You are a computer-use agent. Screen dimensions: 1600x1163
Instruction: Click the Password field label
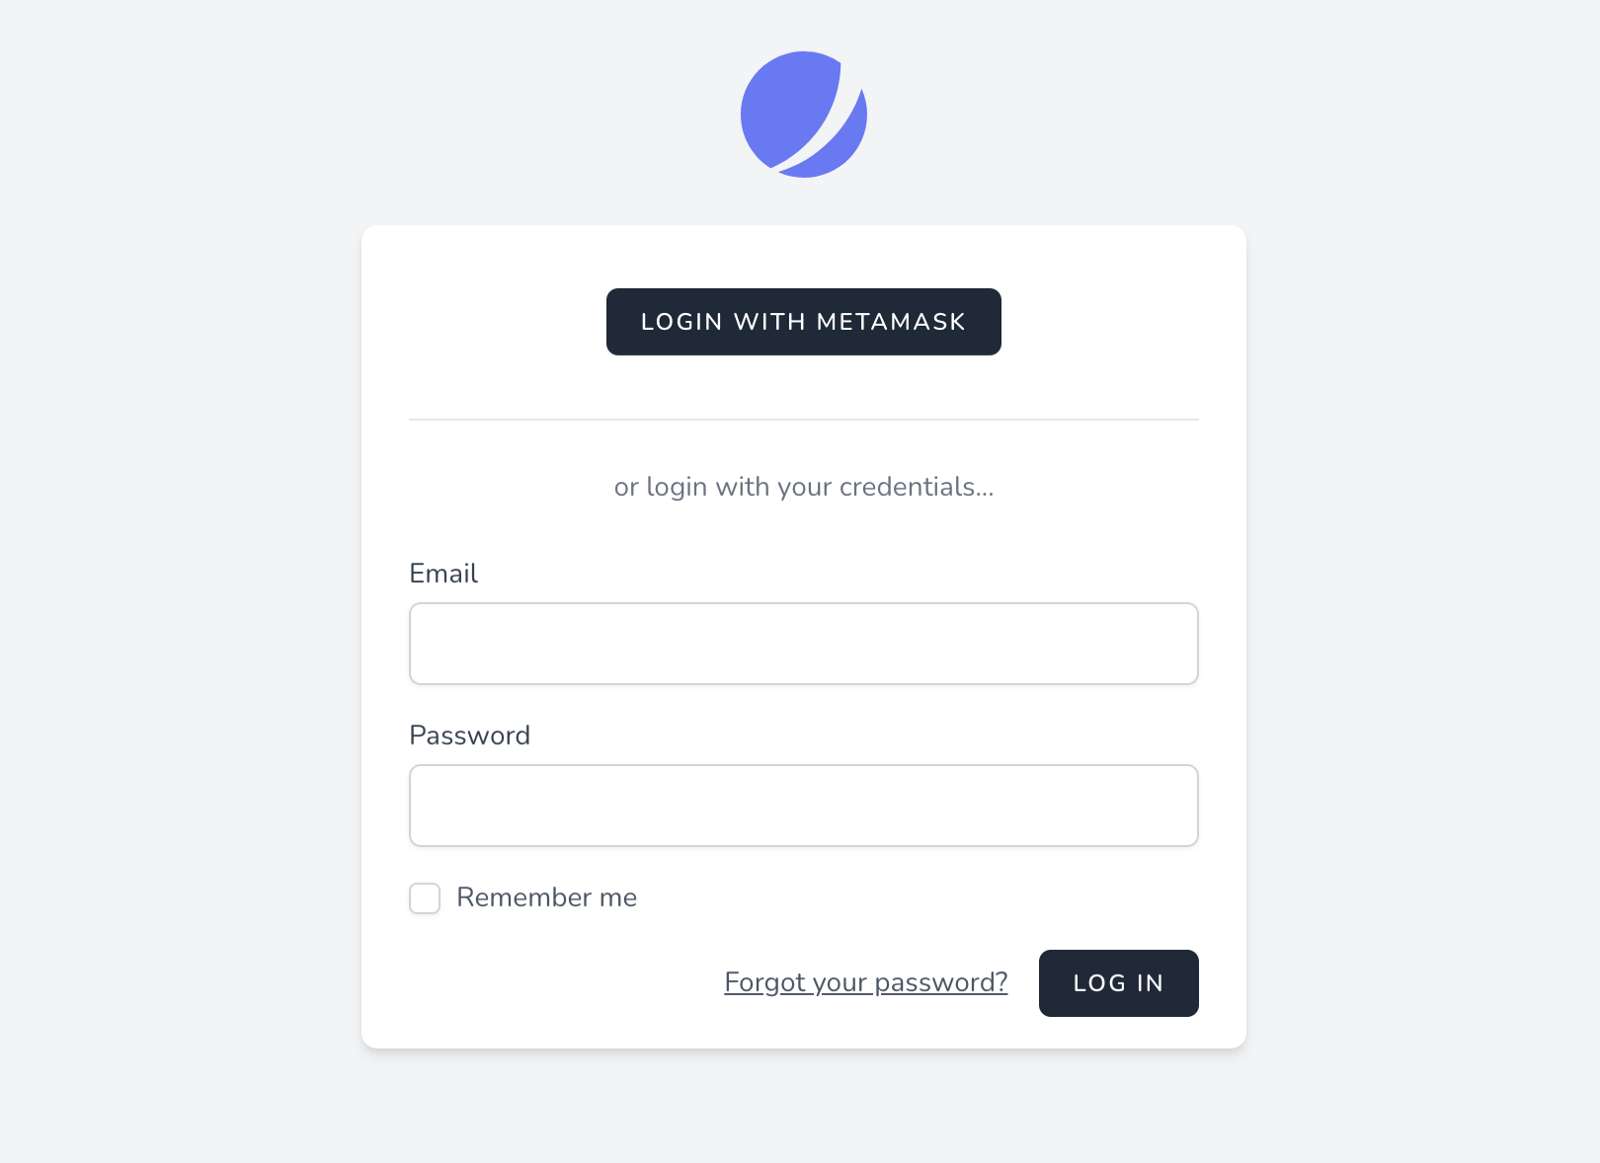469,735
